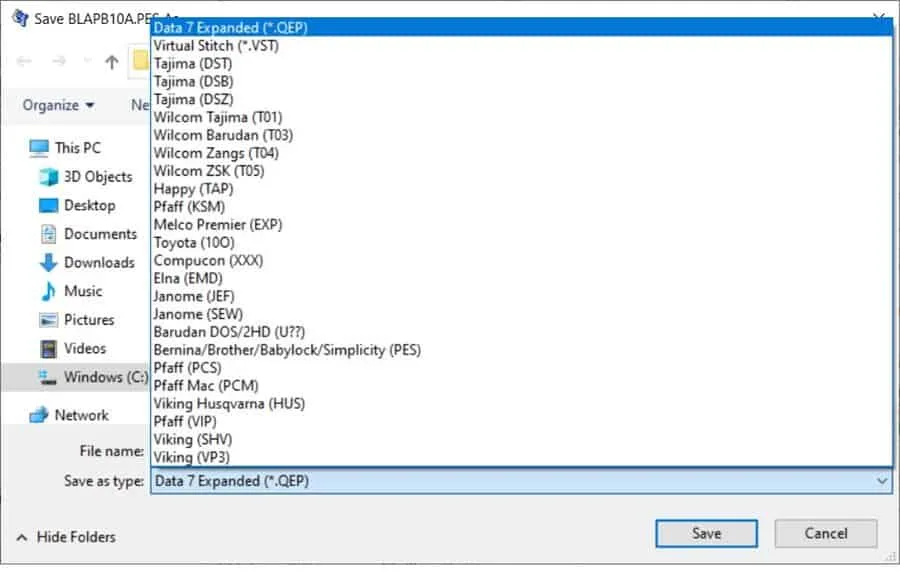Click the Network icon in sidebar
Viewport: 900px width, 573px height.
coord(39,415)
